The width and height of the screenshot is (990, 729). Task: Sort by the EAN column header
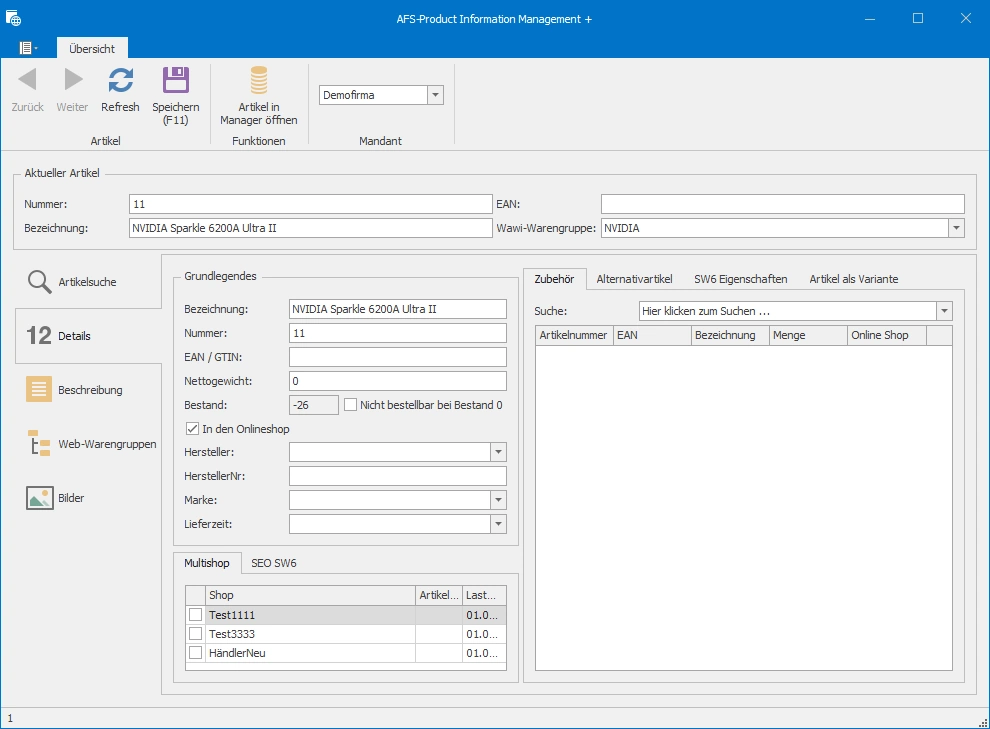652,335
